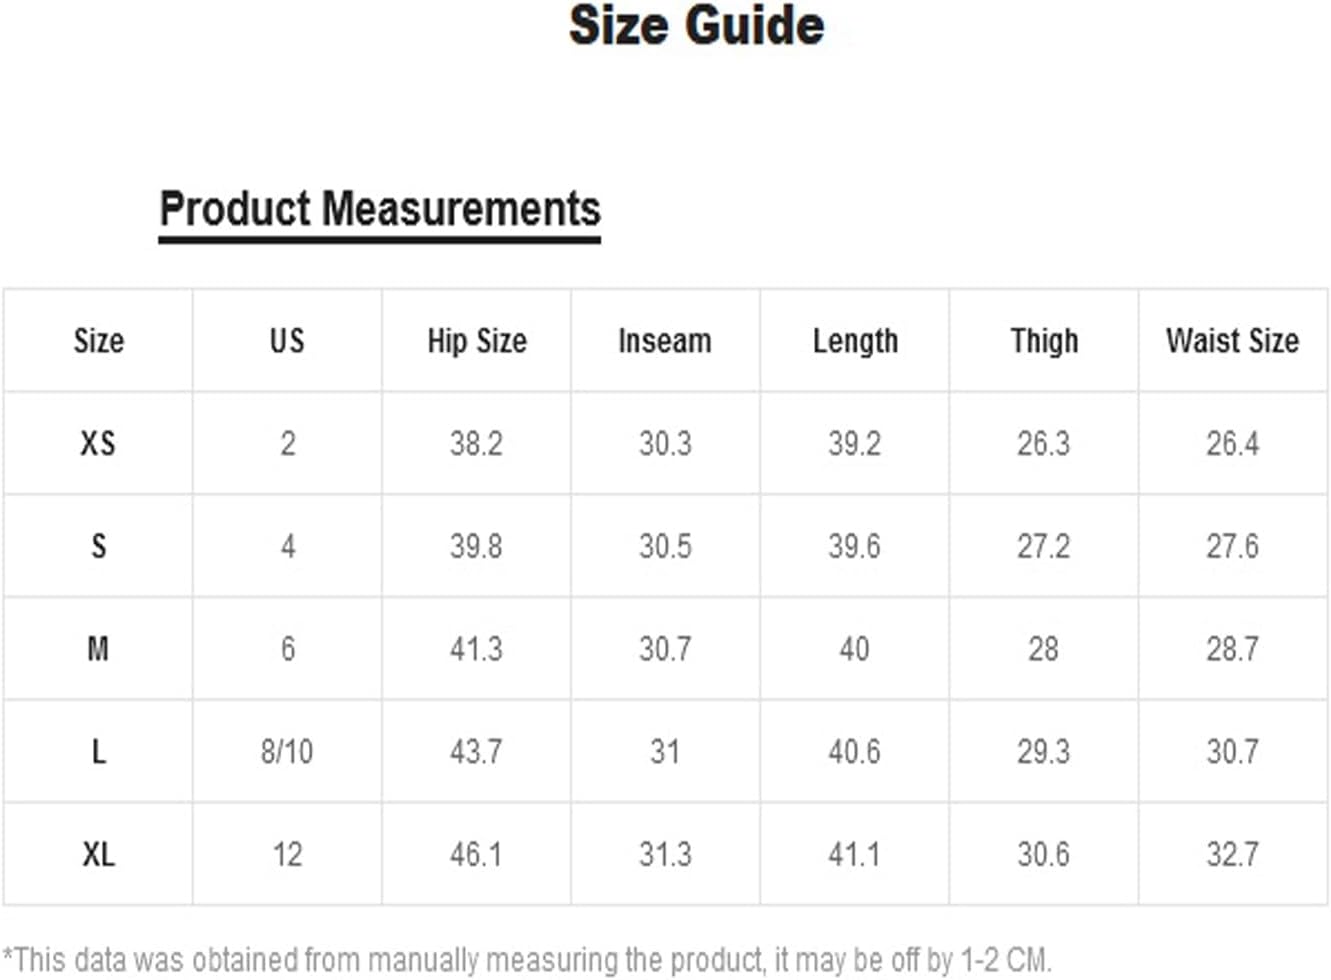Viewport: 1331px width, 980px height.
Task: Click the US column header
Action: pyautogui.click(x=287, y=341)
